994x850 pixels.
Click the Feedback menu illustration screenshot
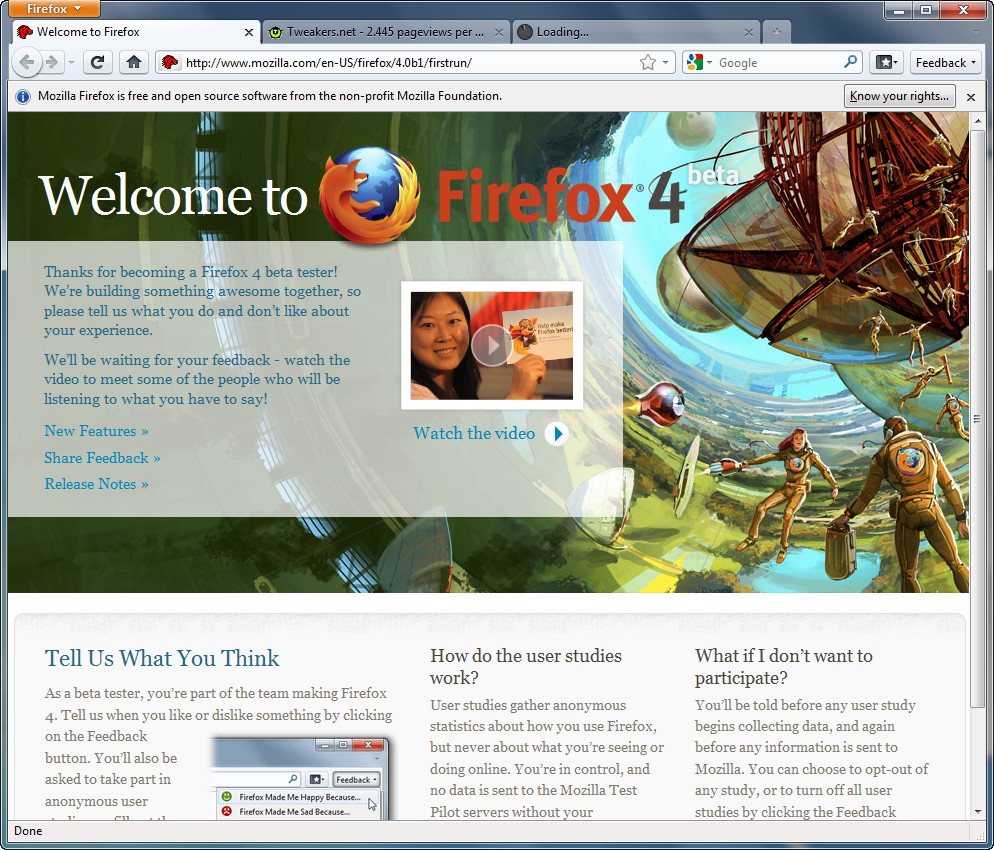point(300,778)
